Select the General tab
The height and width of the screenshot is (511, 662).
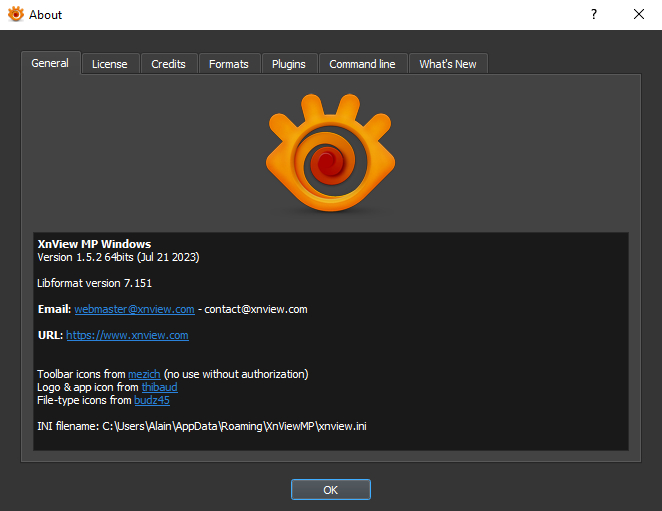[x=50, y=63]
